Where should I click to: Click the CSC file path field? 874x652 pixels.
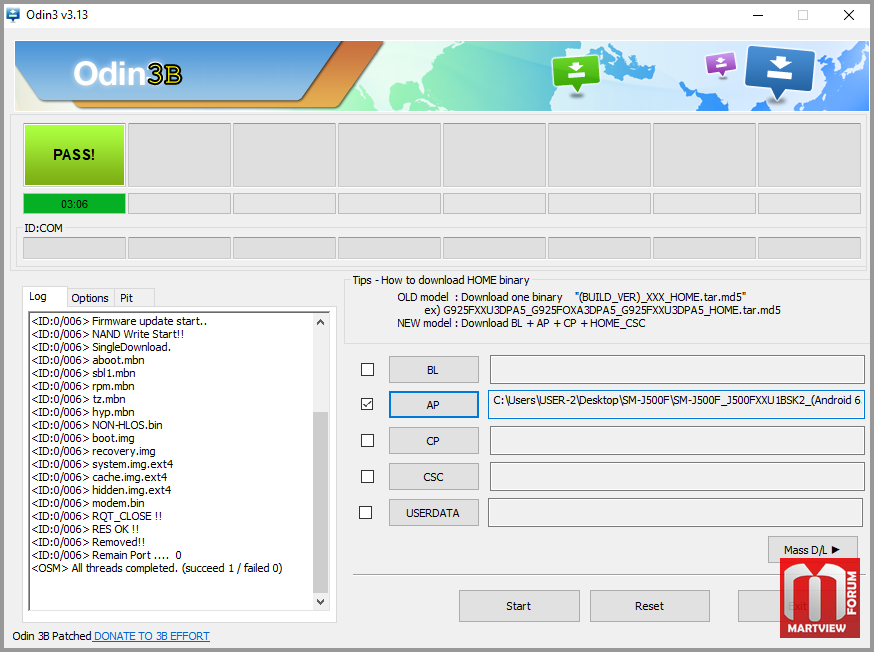pyautogui.click(x=677, y=477)
